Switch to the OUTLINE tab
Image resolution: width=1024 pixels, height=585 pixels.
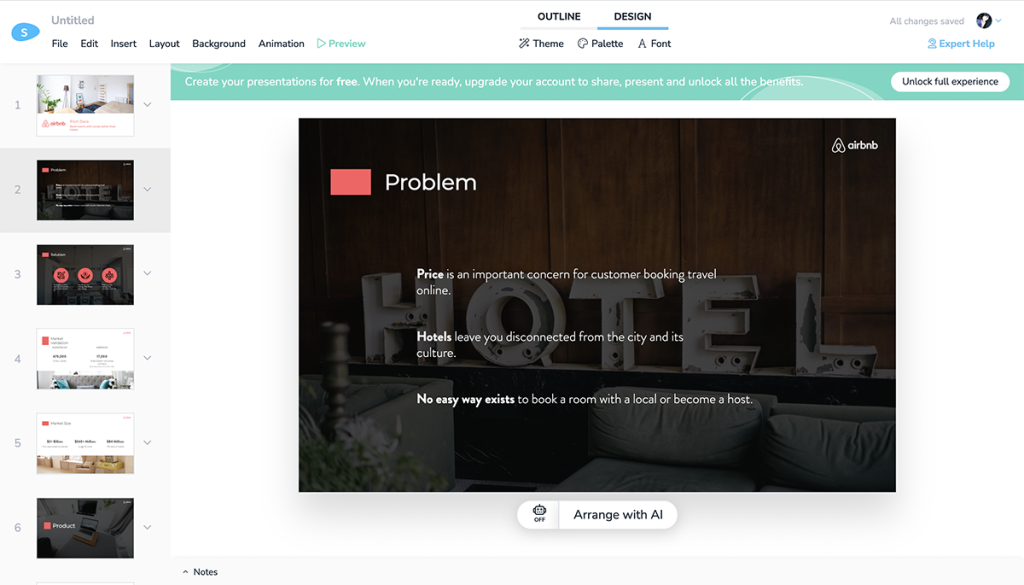click(557, 16)
